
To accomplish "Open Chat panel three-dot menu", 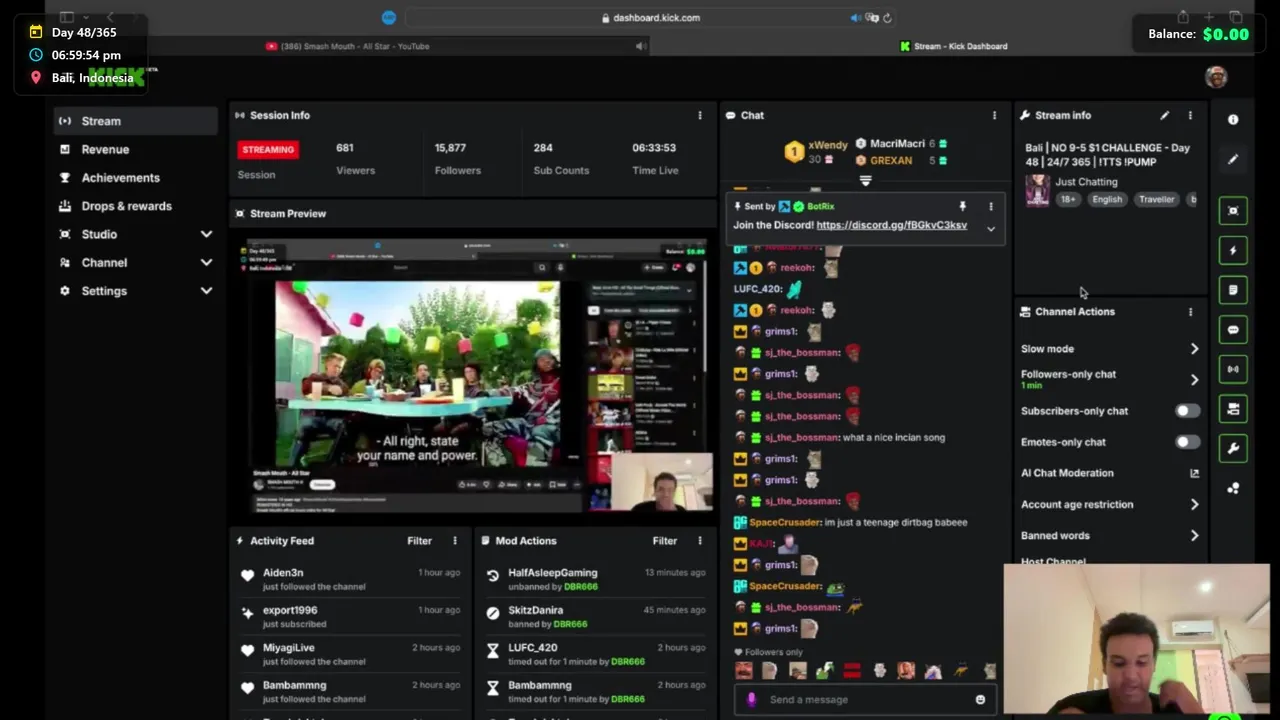I will (994, 115).
